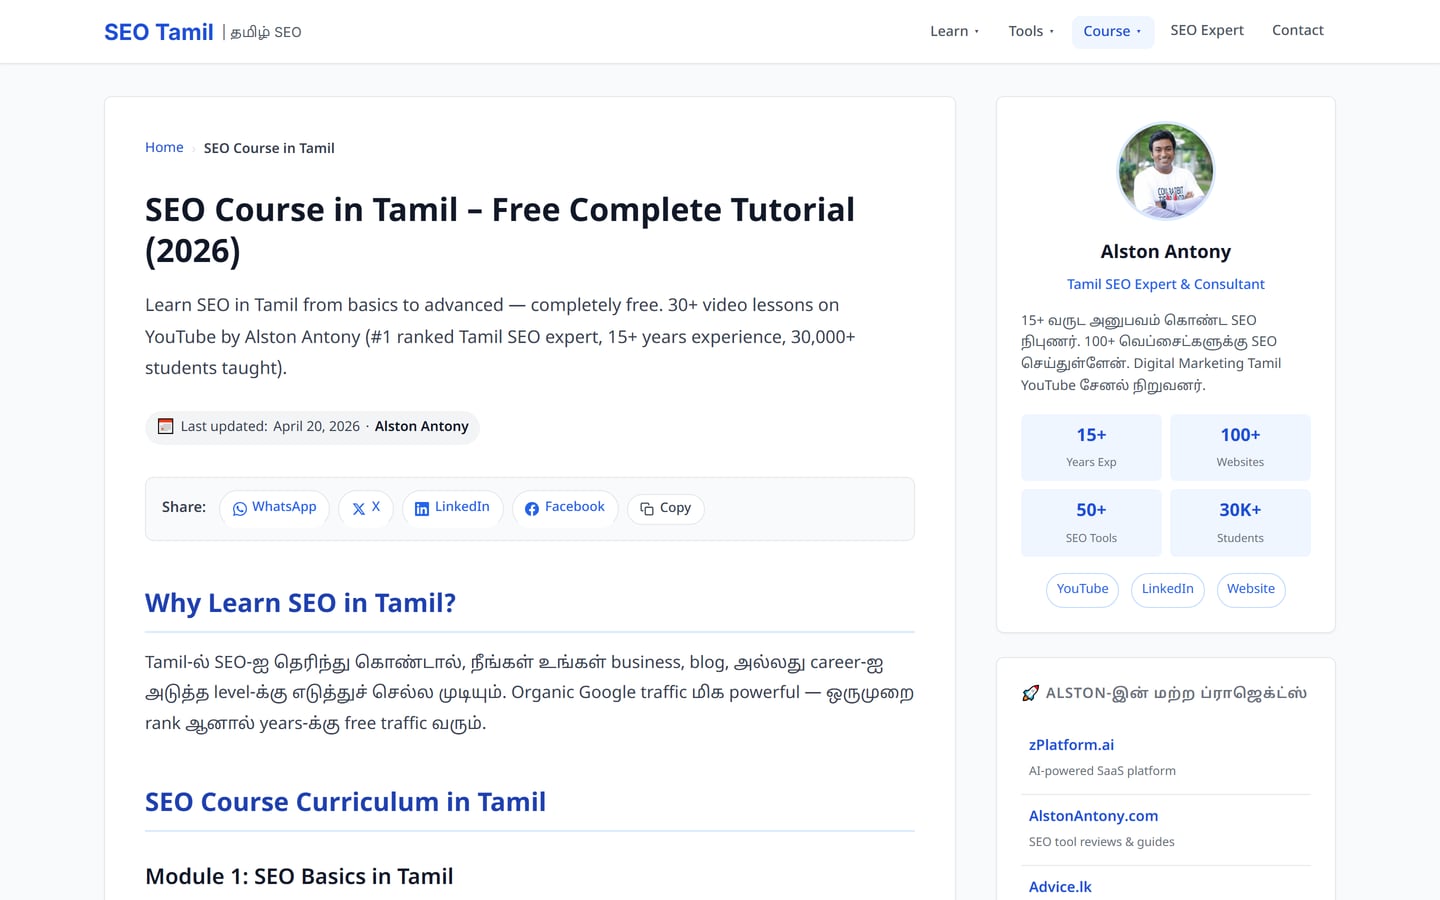Click the Facebook icon in share bar
This screenshot has height=900, width=1440.
tap(532, 509)
